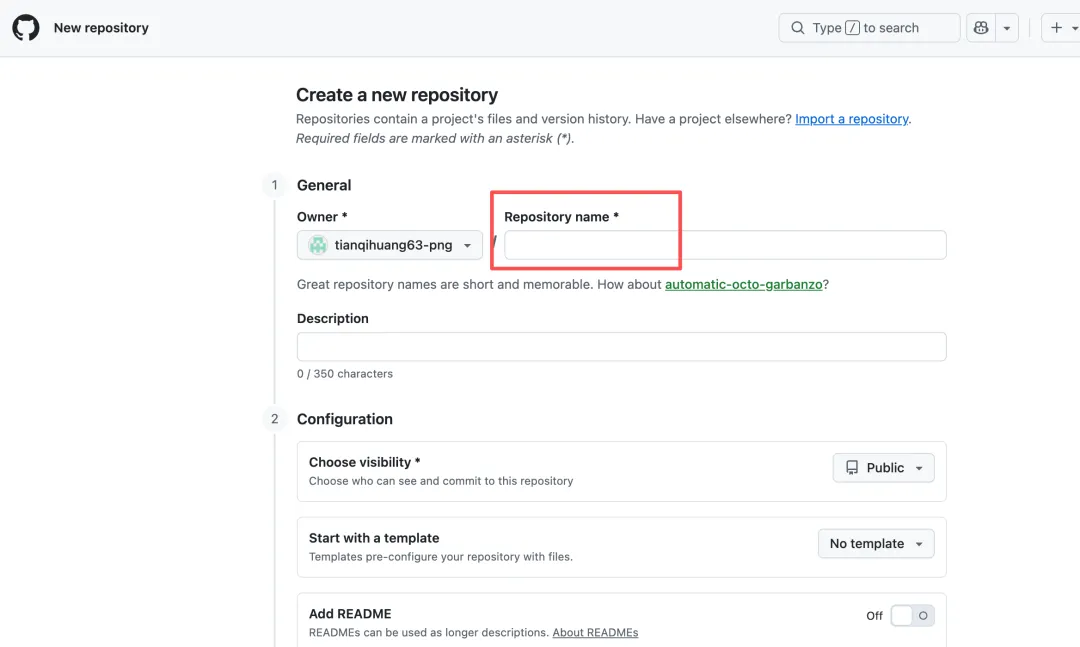Use suggested name automatic-octo-garbanzo

[x=743, y=284]
